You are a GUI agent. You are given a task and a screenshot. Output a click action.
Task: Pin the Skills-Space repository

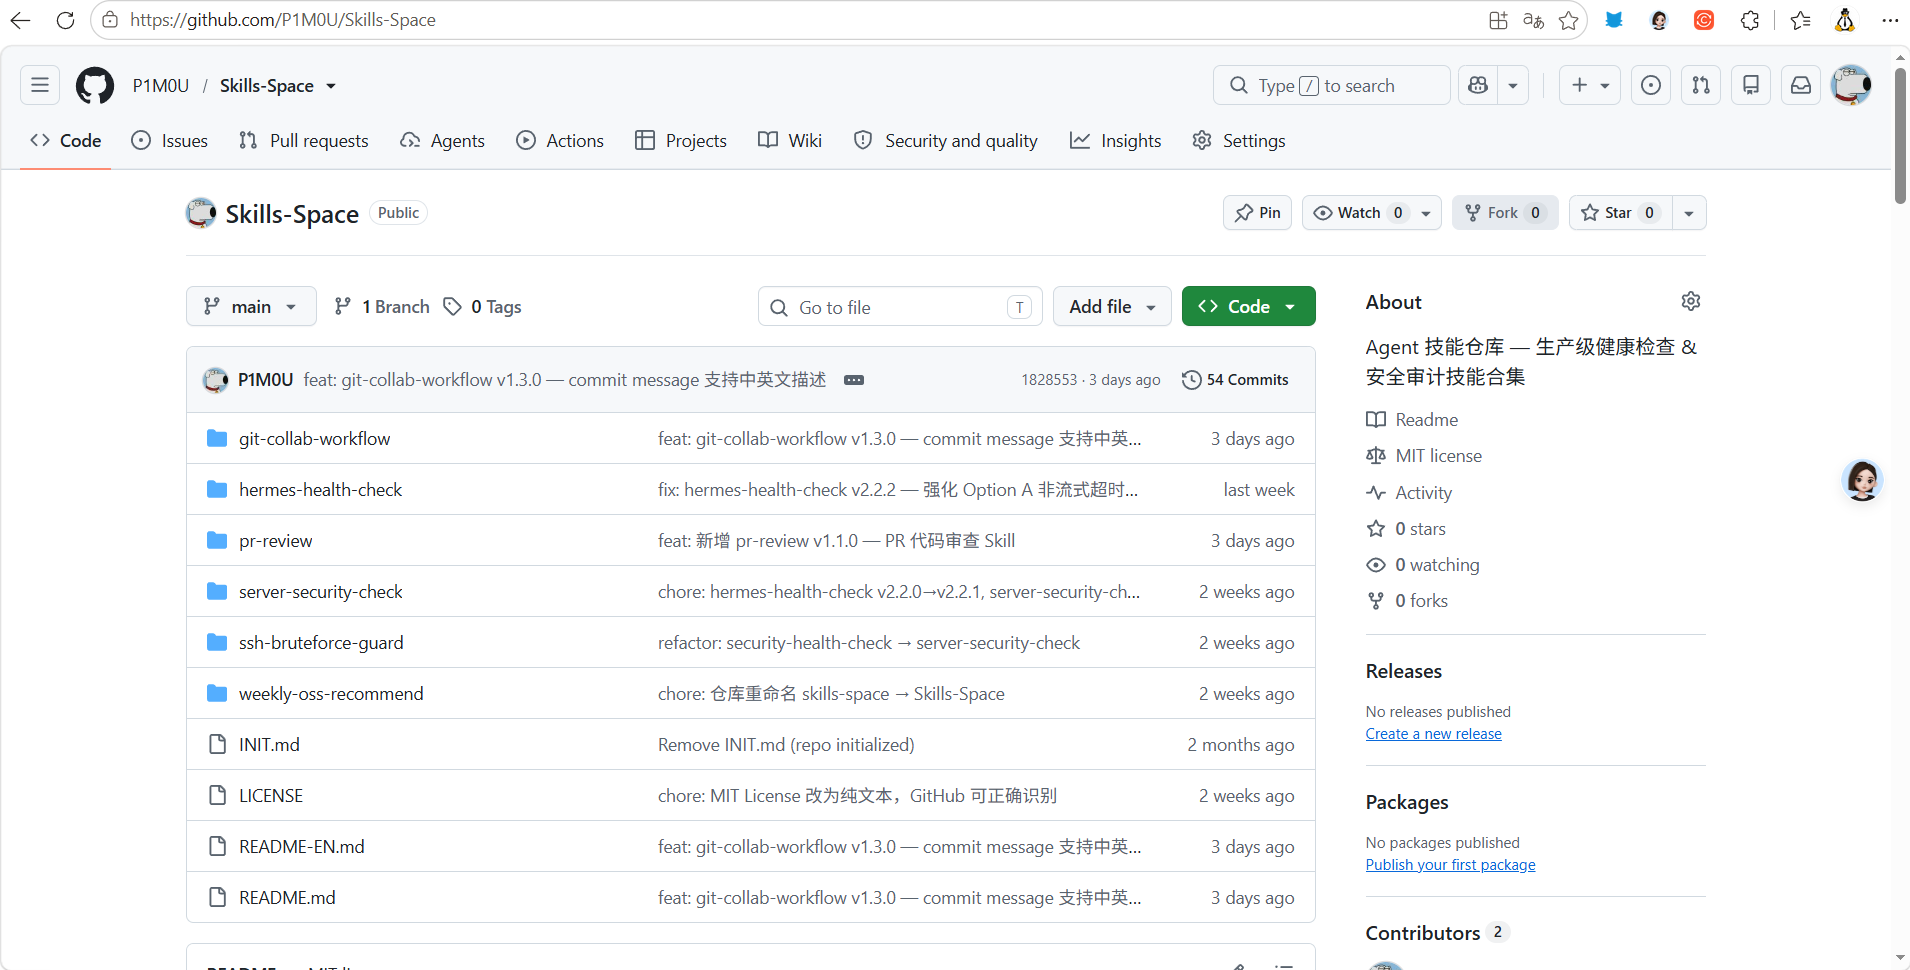[x=1258, y=213]
